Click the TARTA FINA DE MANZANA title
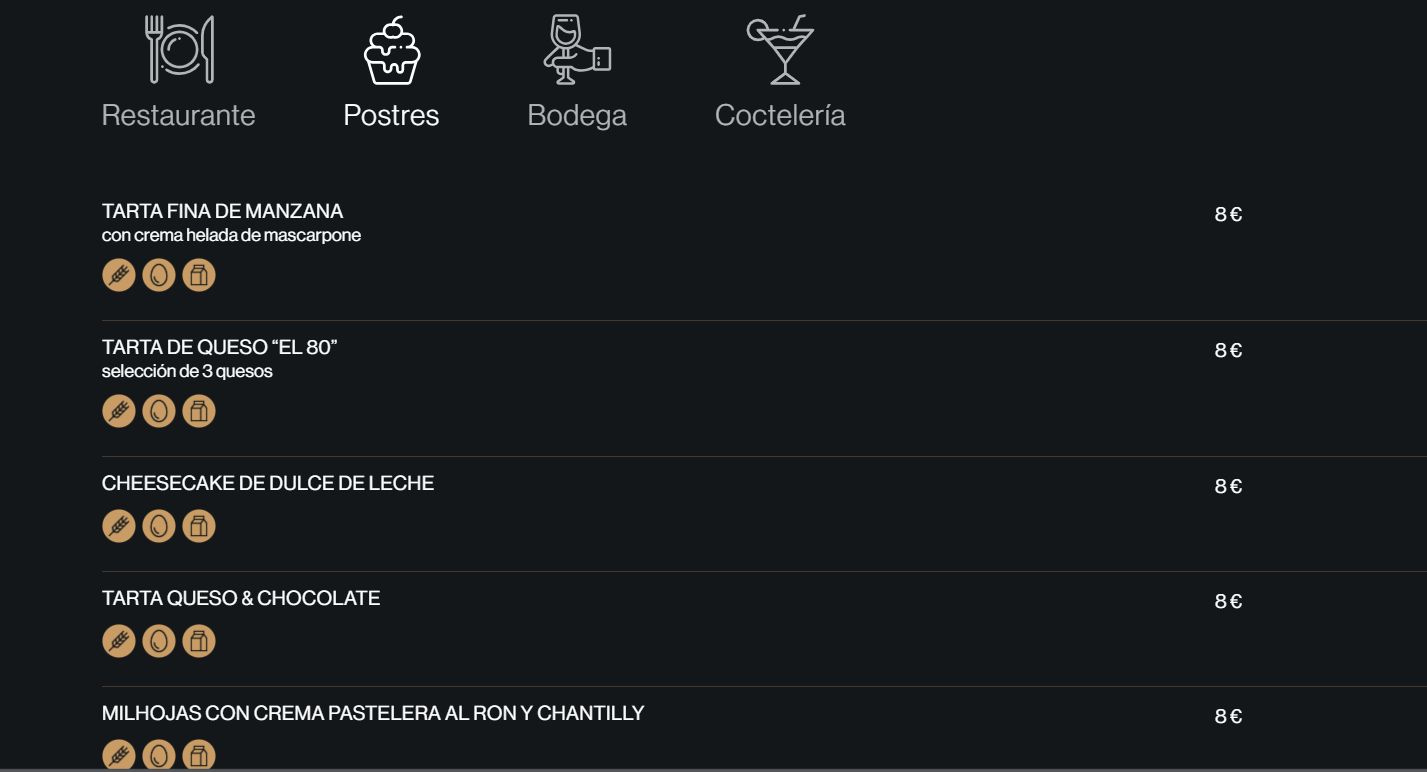The image size is (1427, 772). tap(222, 211)
